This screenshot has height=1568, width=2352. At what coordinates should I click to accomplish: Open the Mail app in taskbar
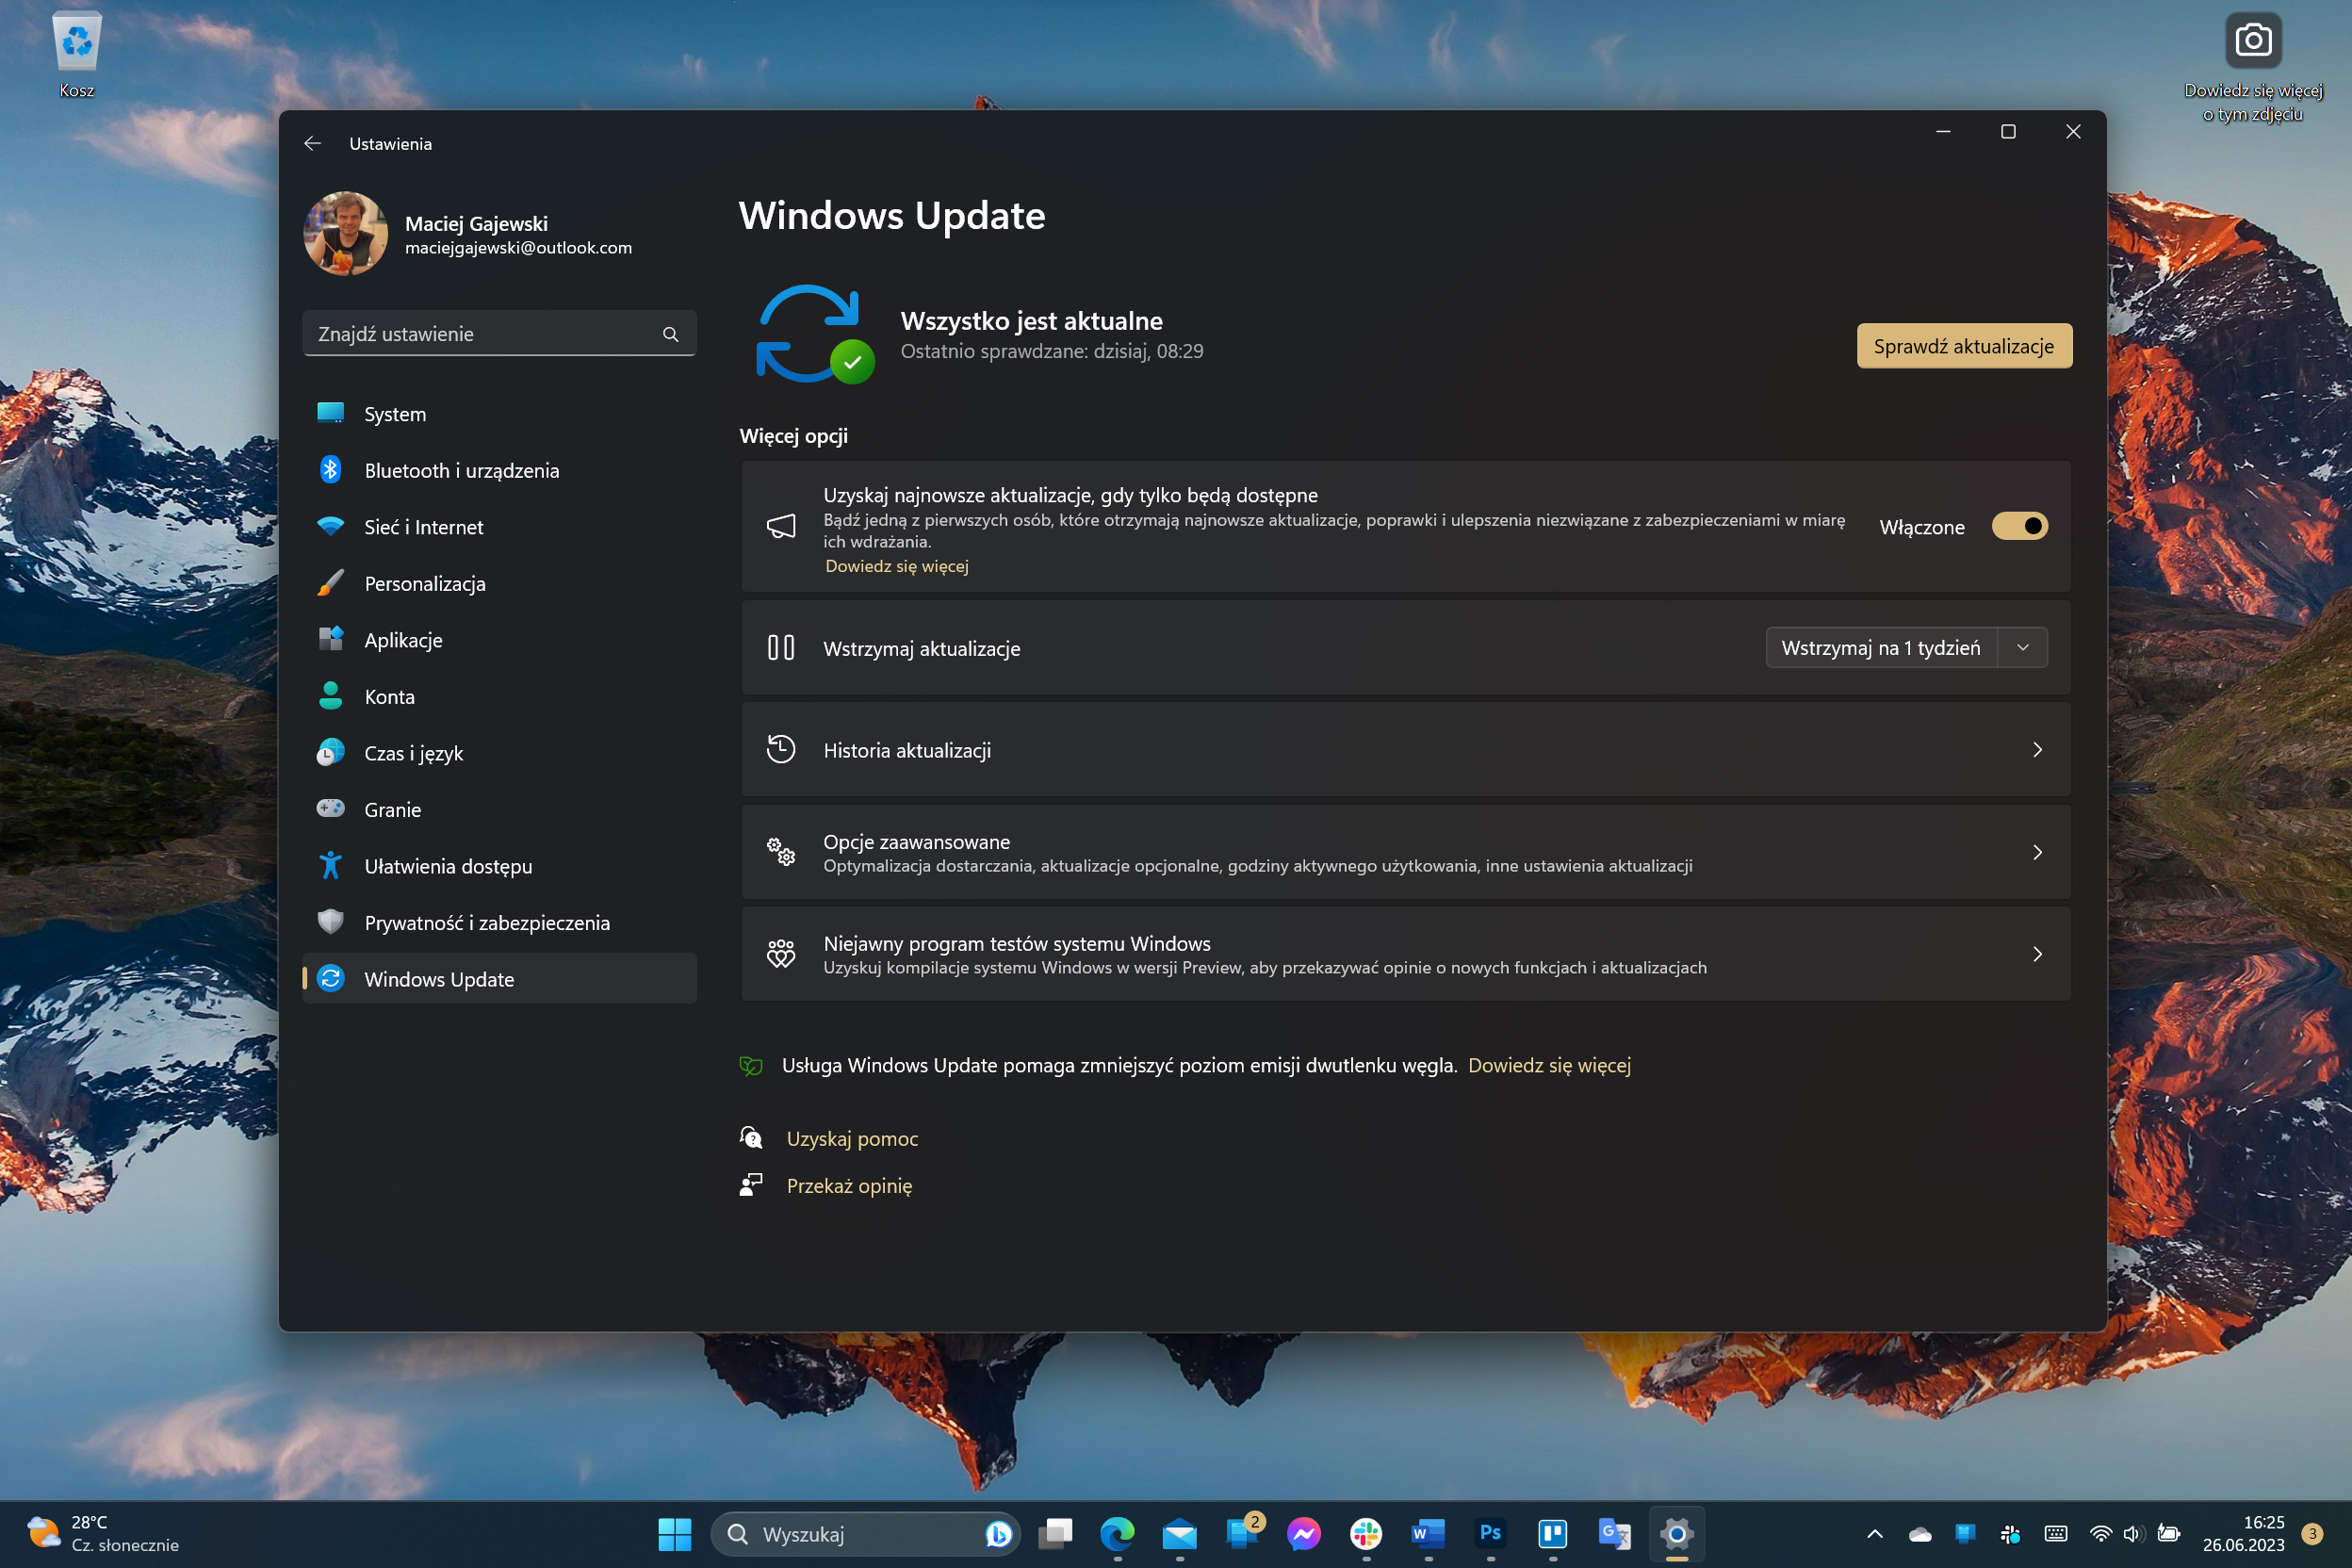(x=1180, y=1533)
